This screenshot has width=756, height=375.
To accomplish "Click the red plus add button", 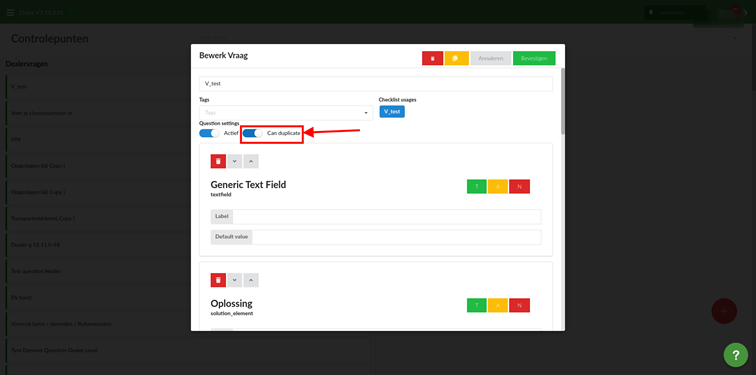I will pyautogui.click(x=724, y=311).
